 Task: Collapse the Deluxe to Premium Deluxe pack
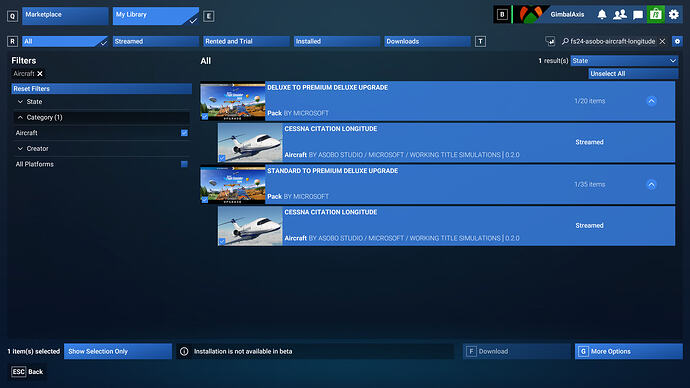(651, 101)
